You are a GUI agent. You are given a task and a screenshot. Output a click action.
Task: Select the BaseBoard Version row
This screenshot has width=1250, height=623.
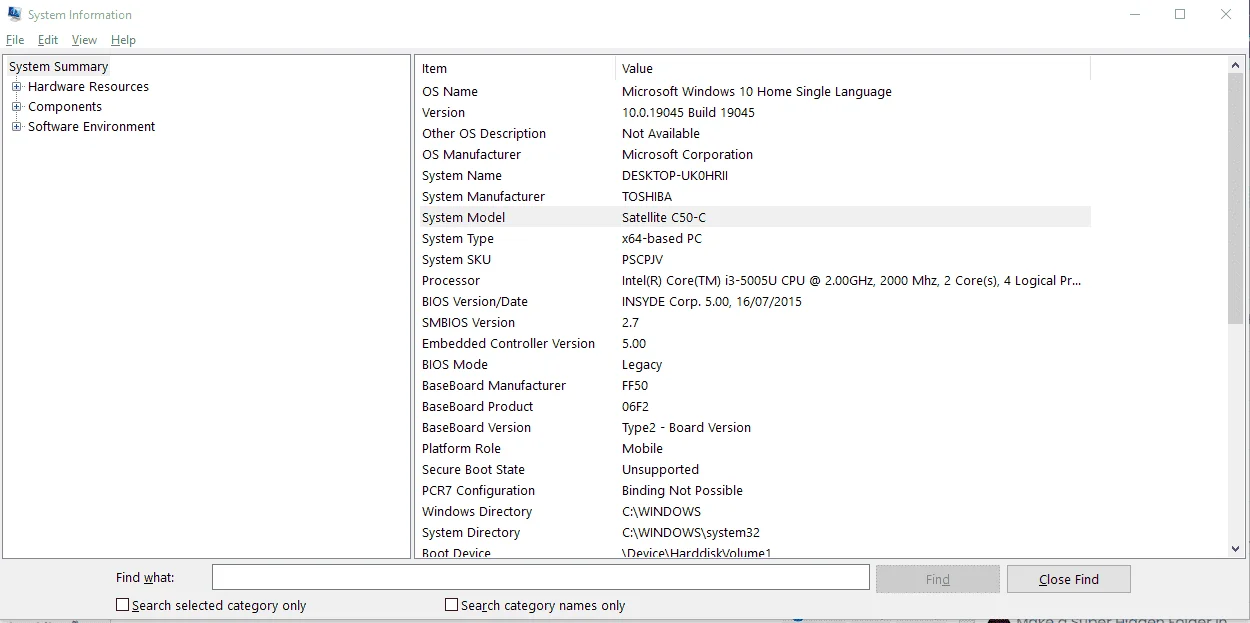(x=753, y=428)
